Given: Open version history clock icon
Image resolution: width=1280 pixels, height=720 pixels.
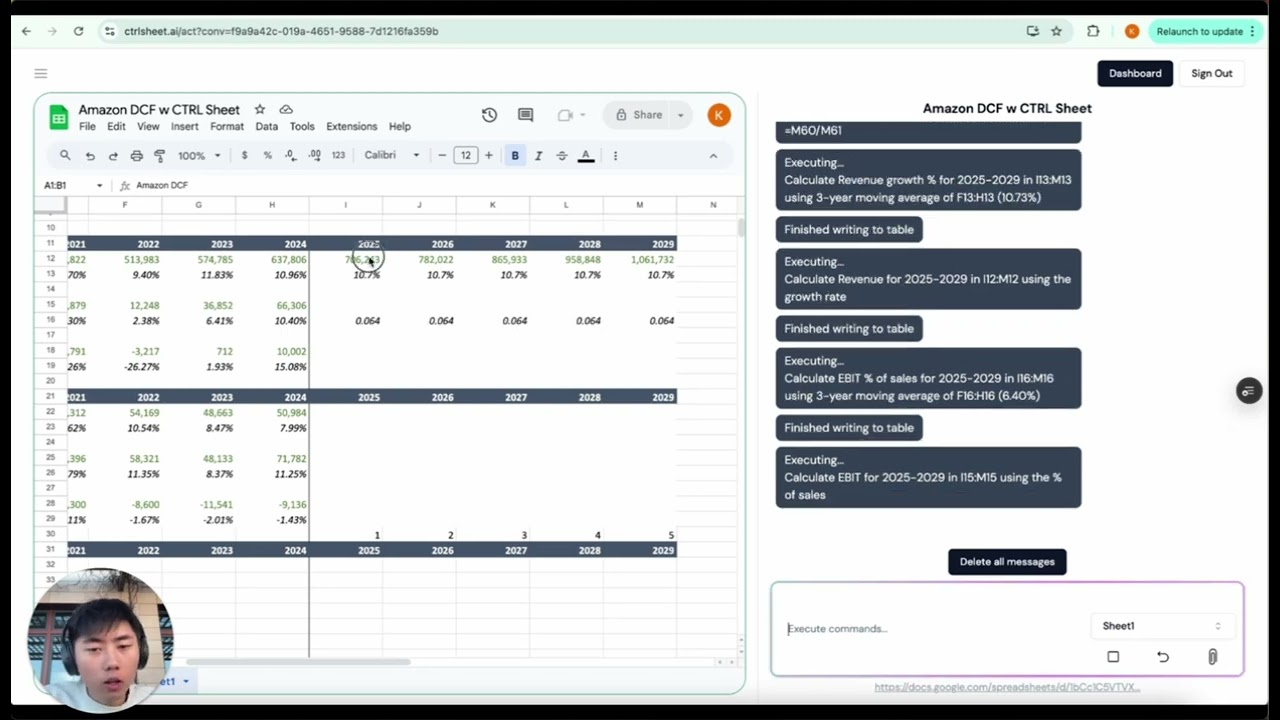Looking at the screenshot, I should tap(489, 115).
